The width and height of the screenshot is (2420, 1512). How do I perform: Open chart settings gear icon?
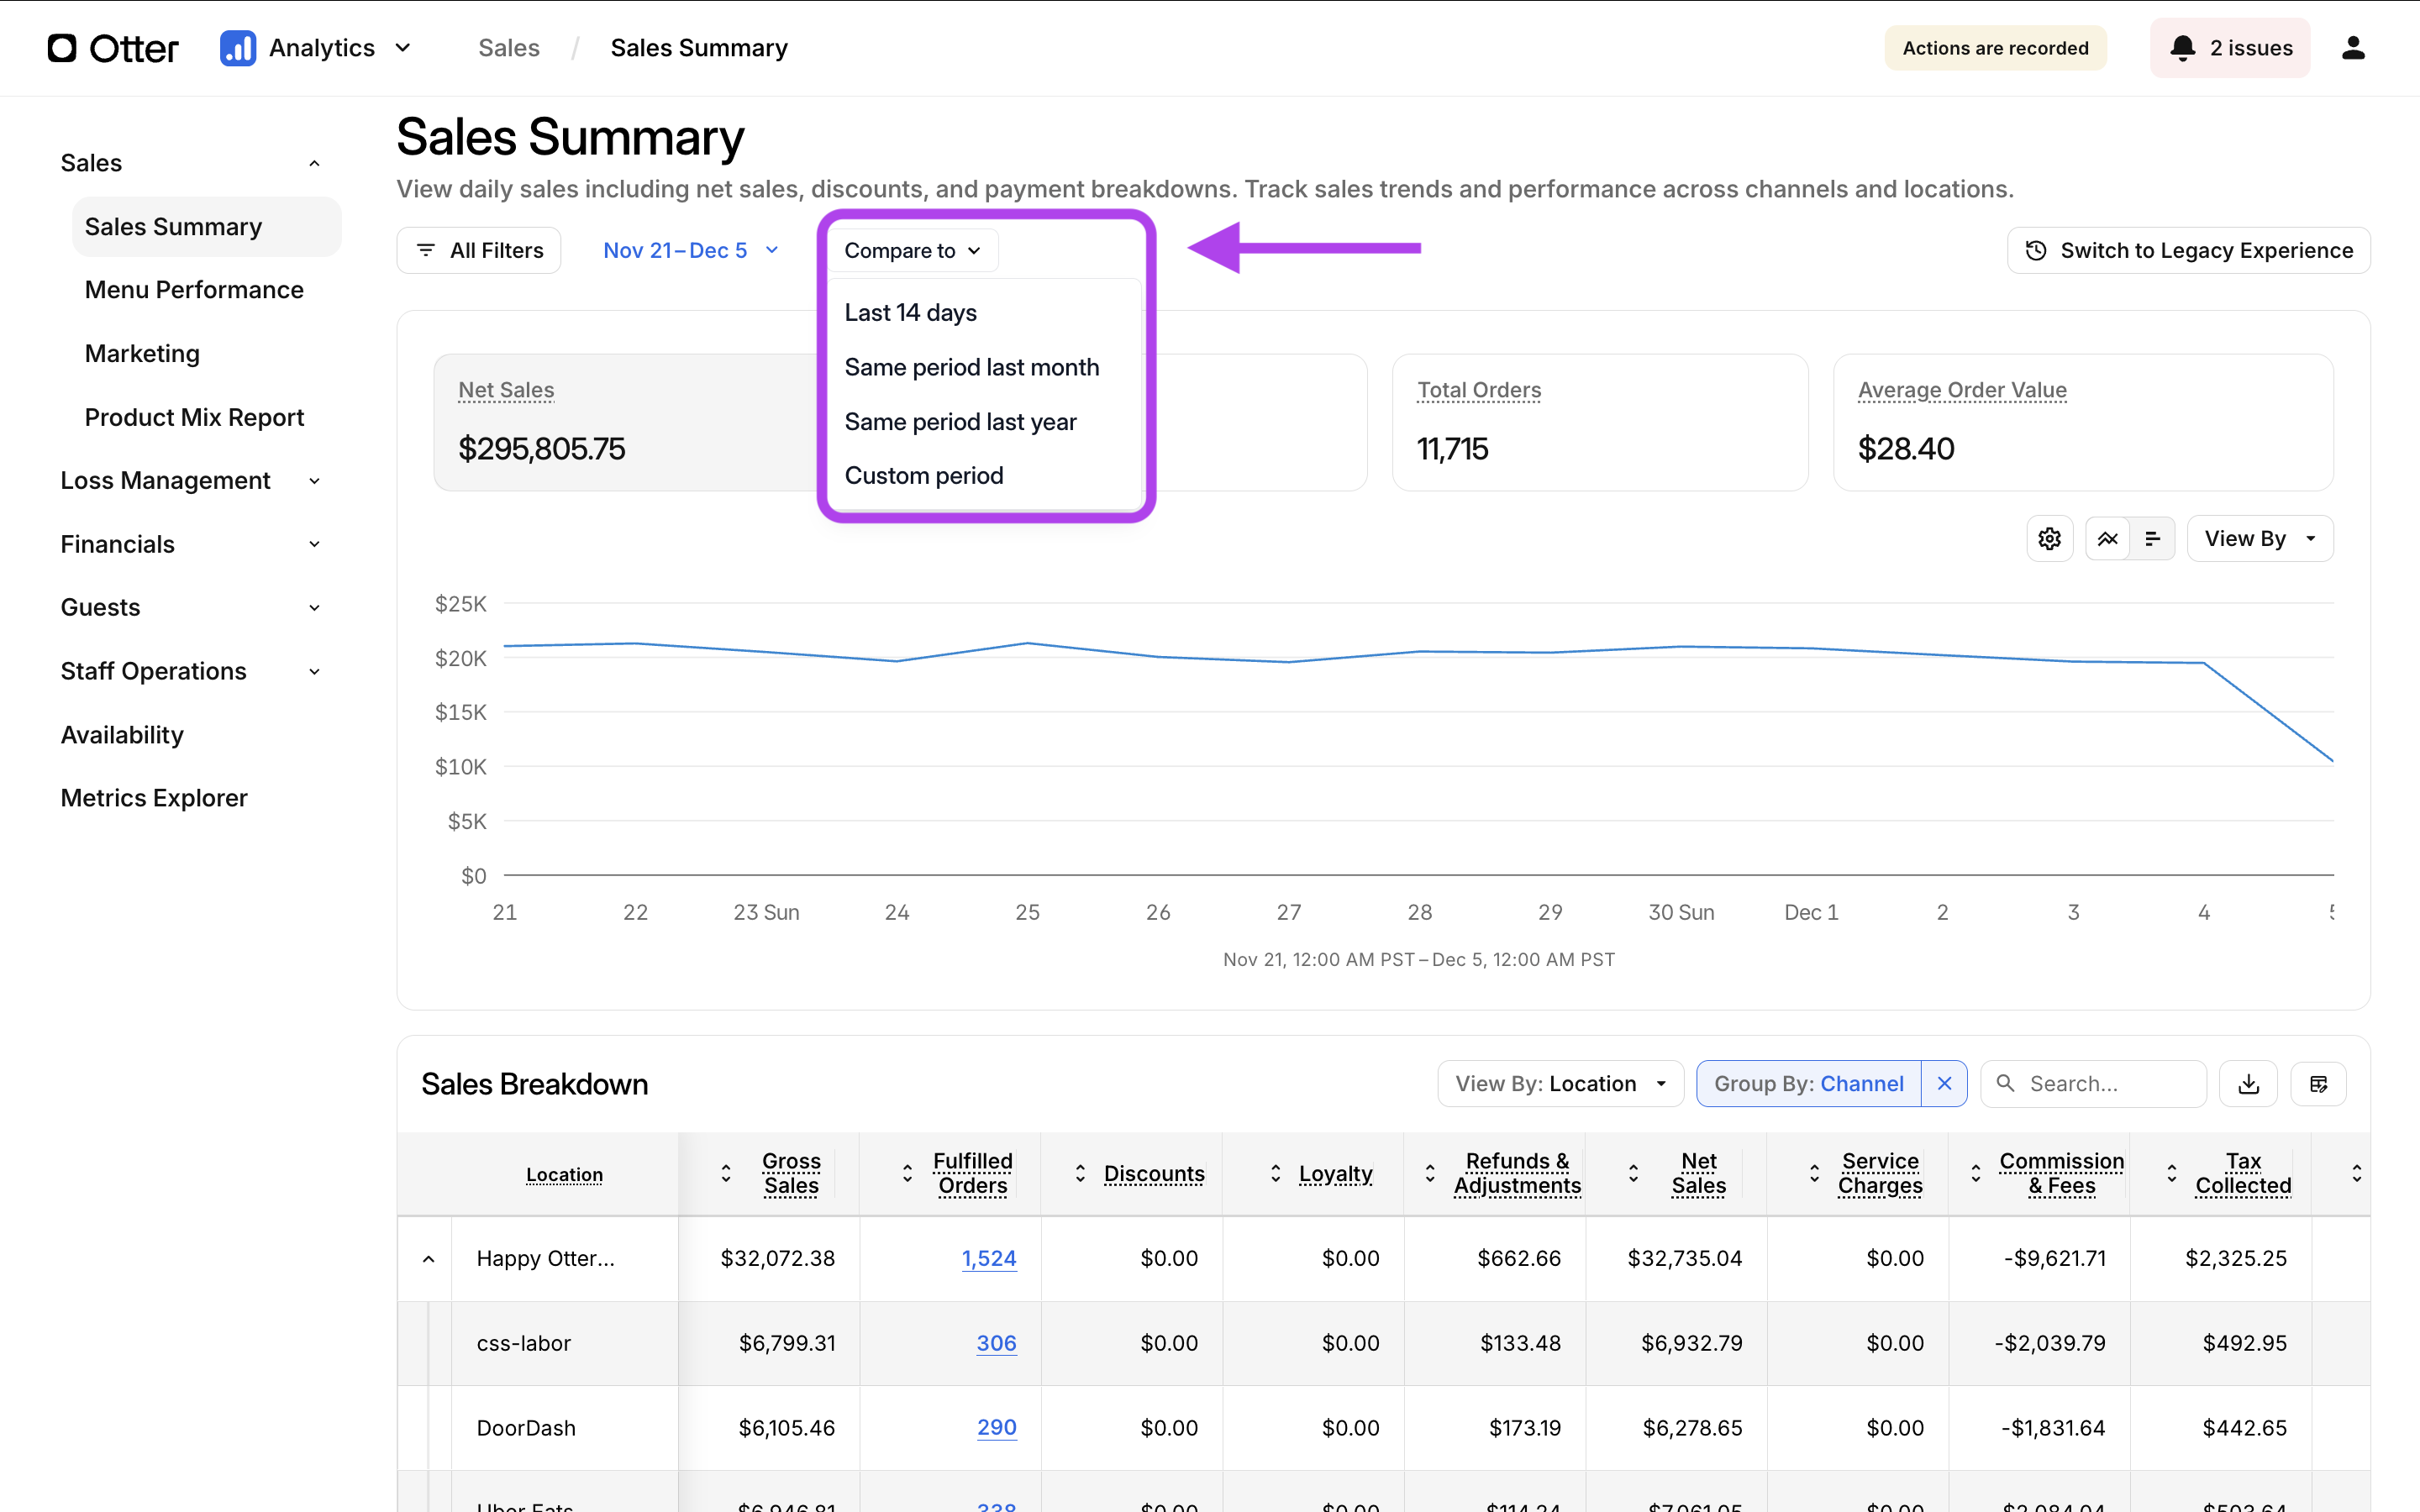(2049, 539)
